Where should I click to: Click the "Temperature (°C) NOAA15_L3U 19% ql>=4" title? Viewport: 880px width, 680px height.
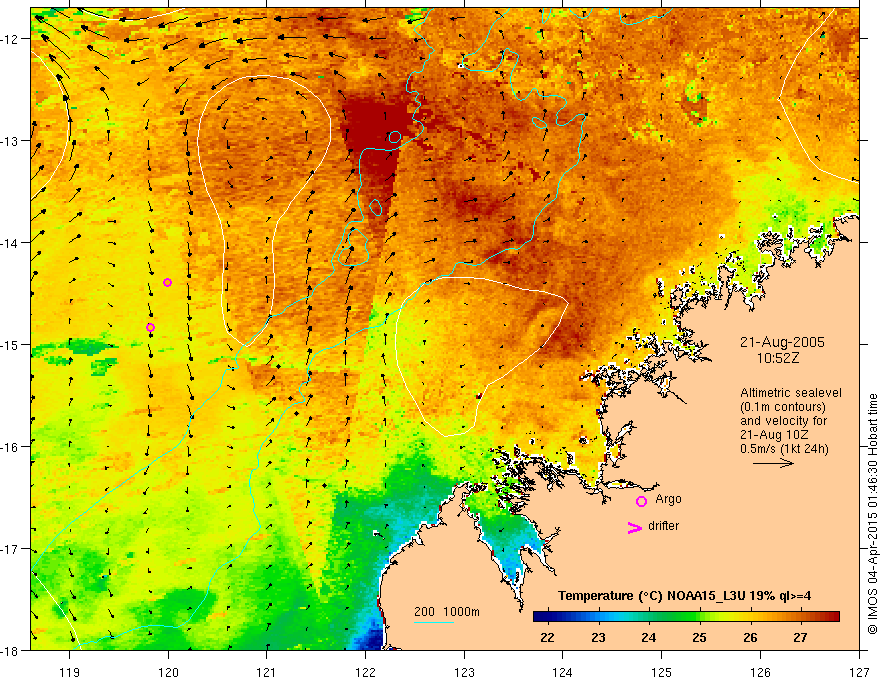click(684, 596)
